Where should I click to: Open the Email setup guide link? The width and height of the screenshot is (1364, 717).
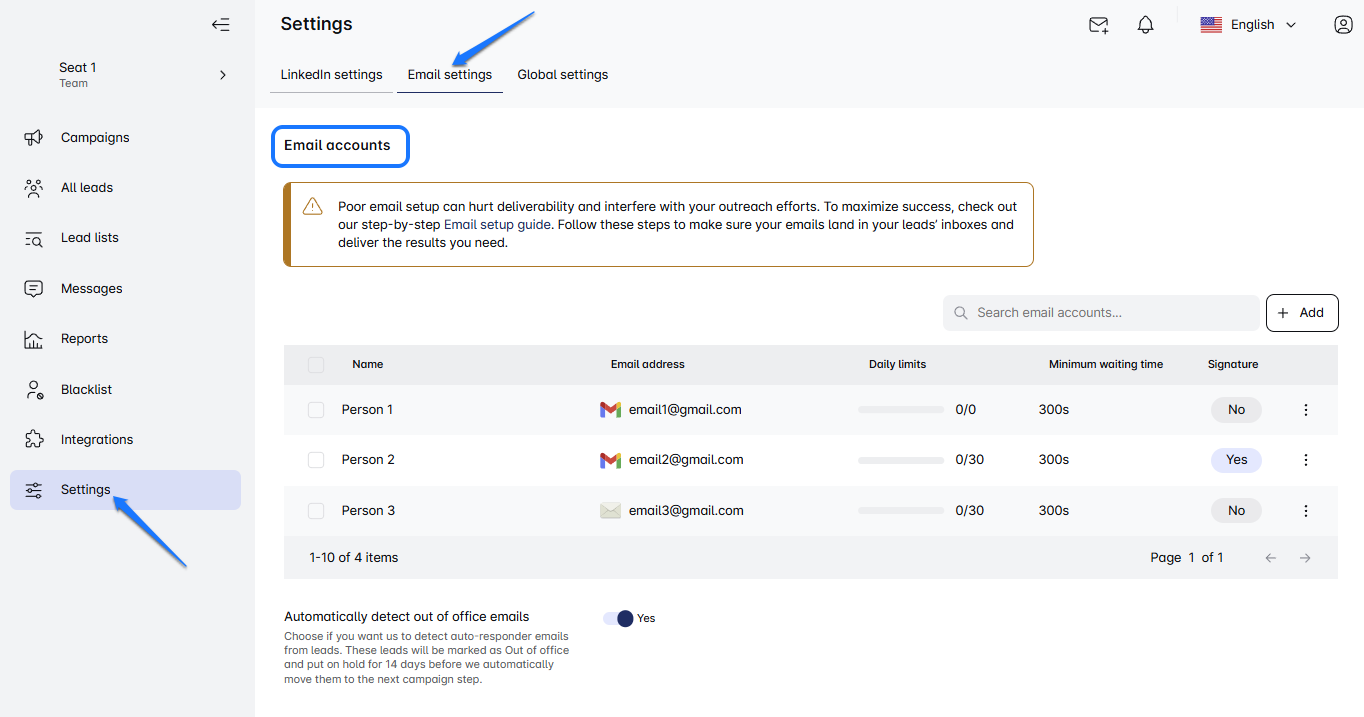[497, 225]
